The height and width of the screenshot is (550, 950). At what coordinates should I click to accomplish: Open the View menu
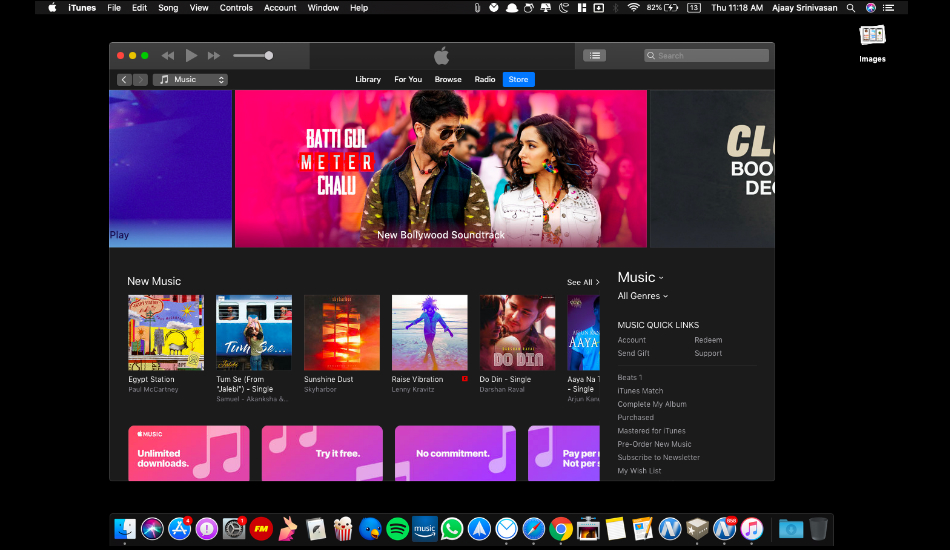199,8
